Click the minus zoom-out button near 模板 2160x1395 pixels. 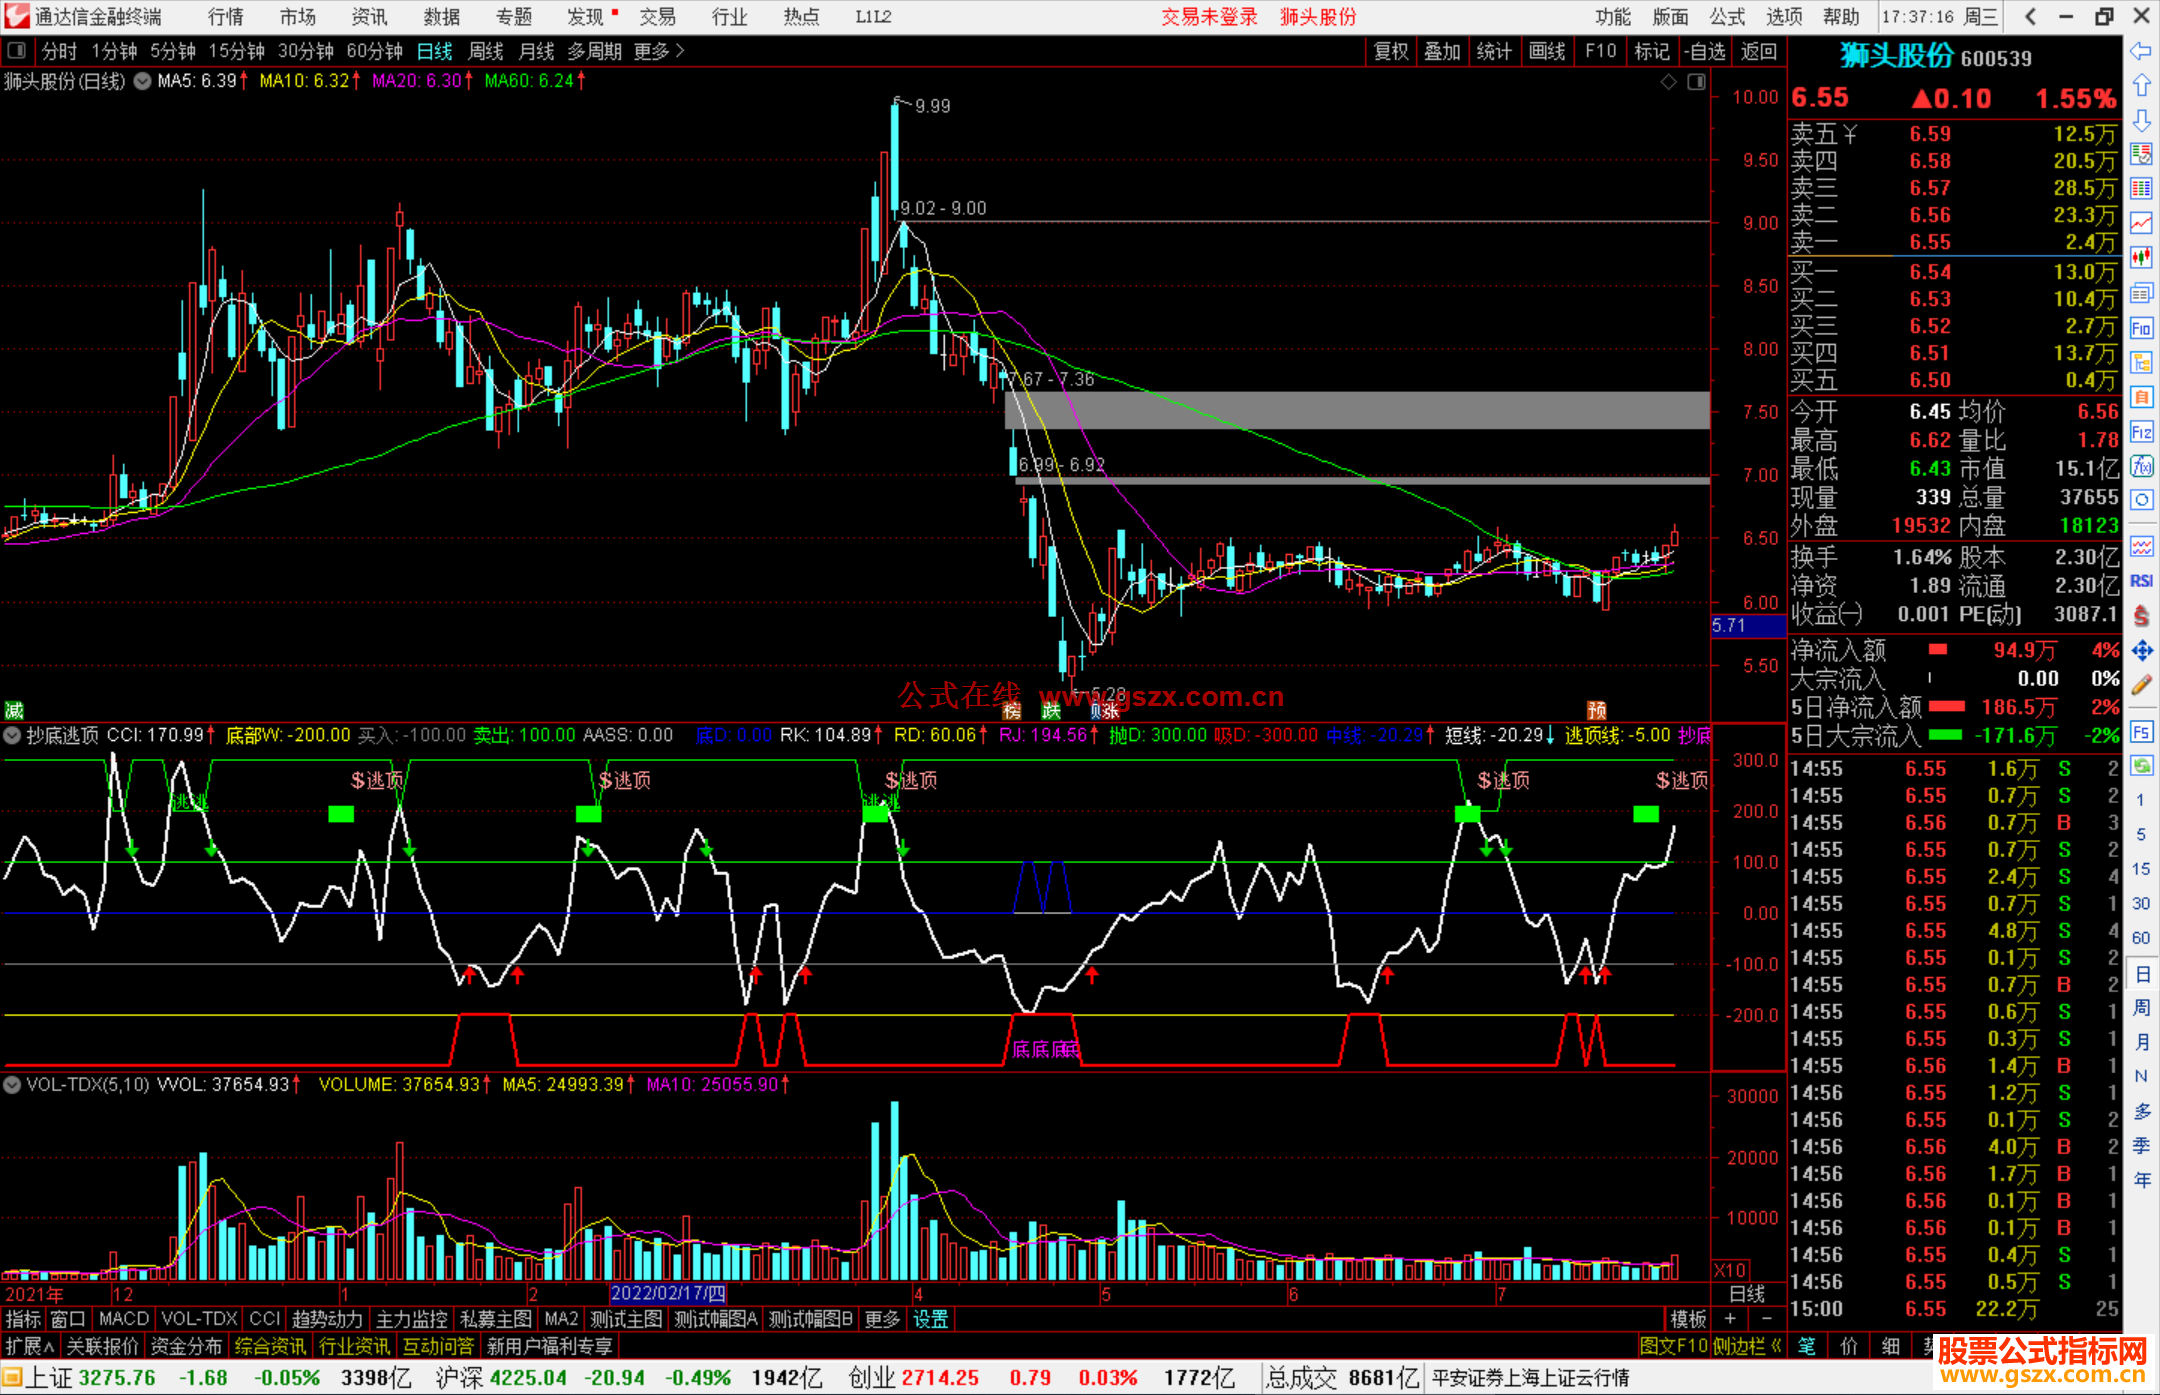[1767, 1319]
